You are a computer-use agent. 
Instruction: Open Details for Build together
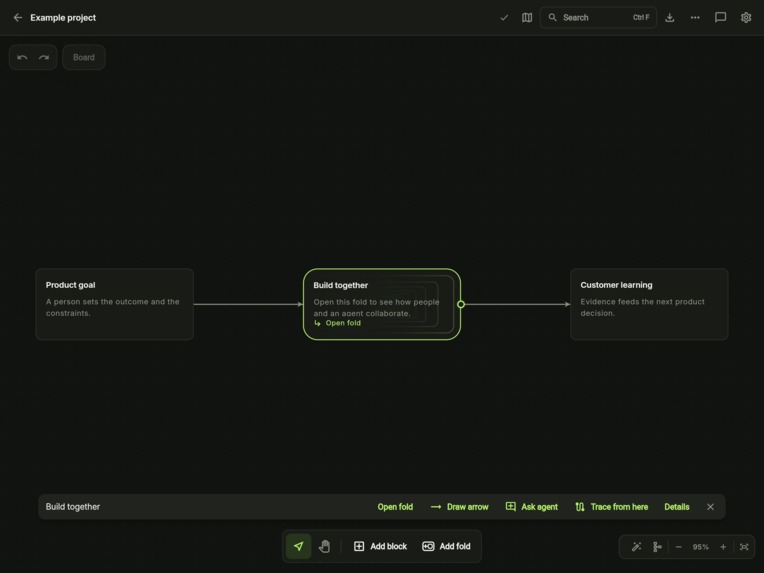(x=677, y=507)
